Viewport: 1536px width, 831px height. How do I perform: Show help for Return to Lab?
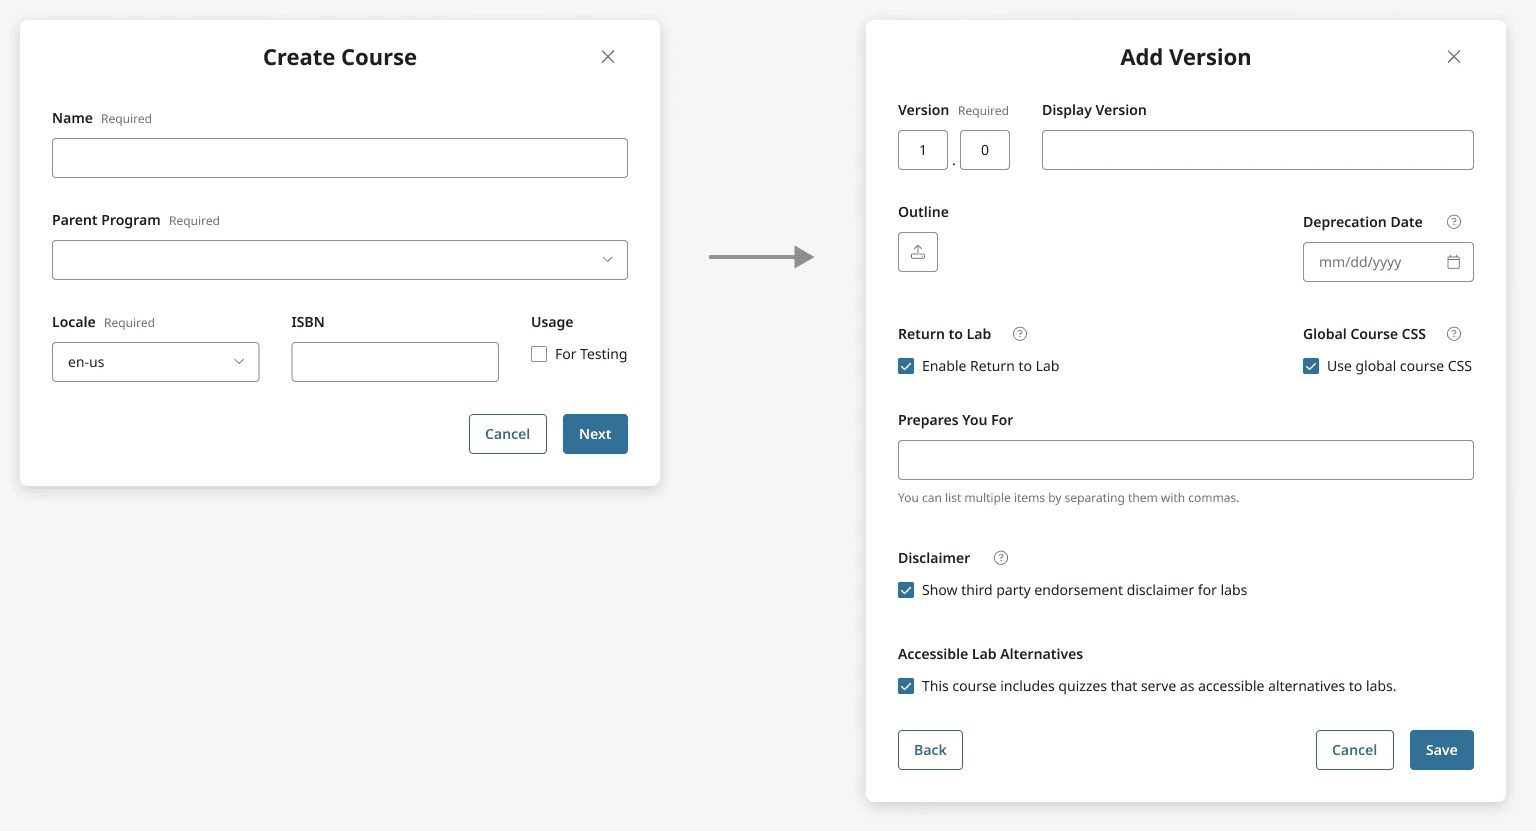1020,334
